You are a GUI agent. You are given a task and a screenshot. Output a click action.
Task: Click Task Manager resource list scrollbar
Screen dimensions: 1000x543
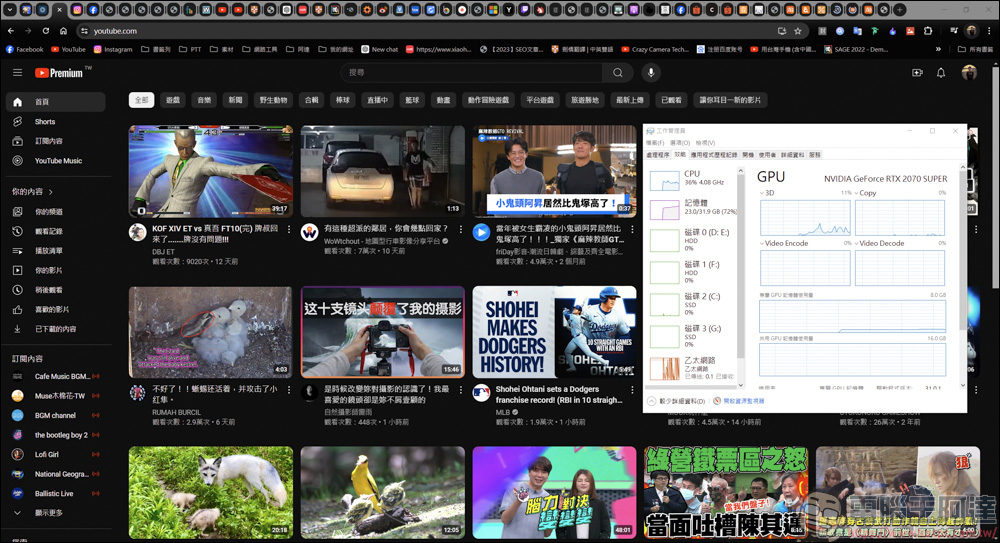[x=740, y=268]
